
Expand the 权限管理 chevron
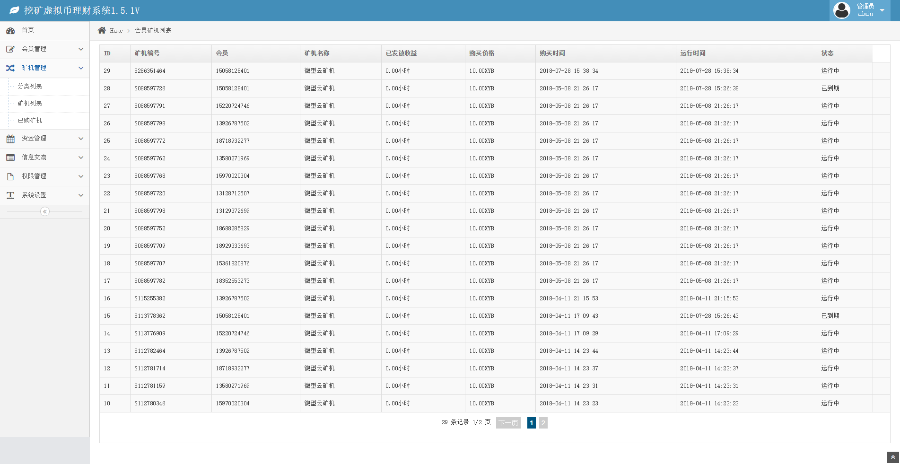(81, 176)
